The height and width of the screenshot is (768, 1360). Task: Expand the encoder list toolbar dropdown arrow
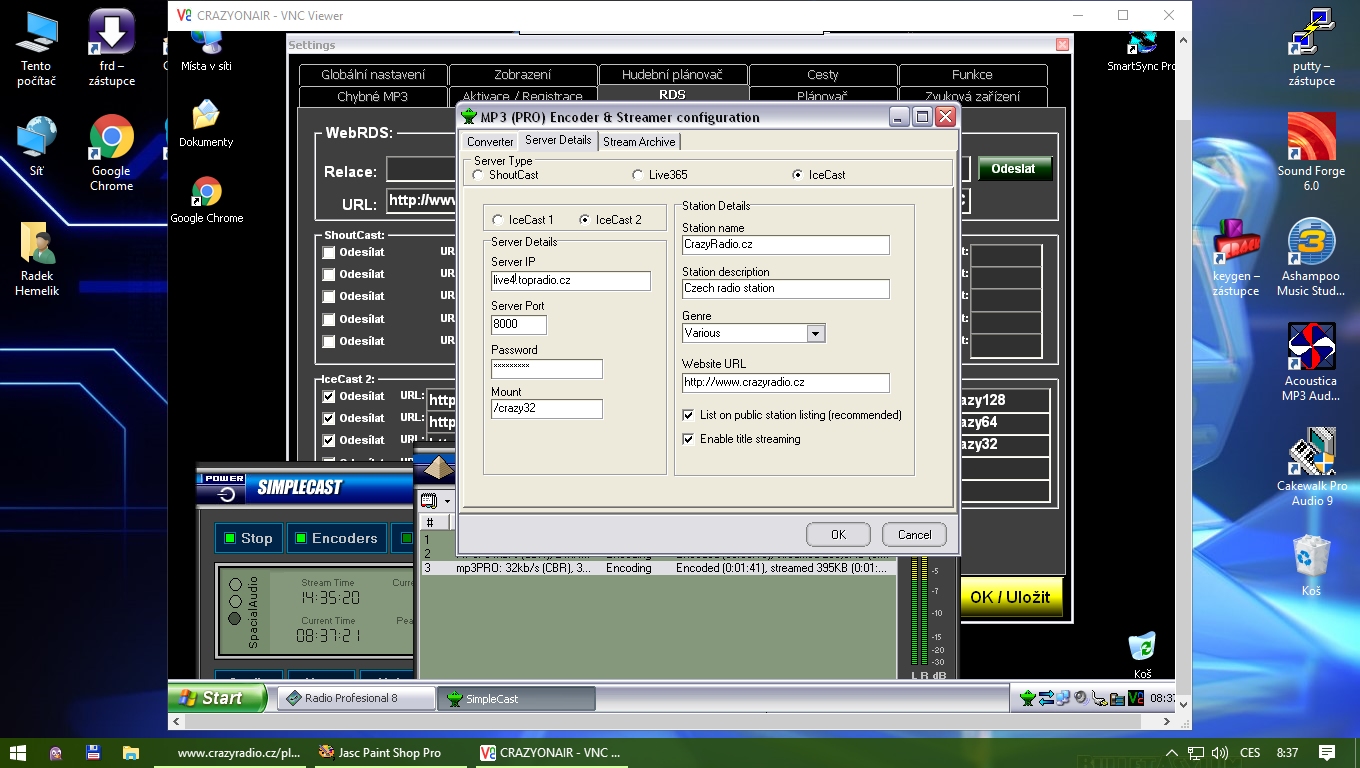[447, 501]
